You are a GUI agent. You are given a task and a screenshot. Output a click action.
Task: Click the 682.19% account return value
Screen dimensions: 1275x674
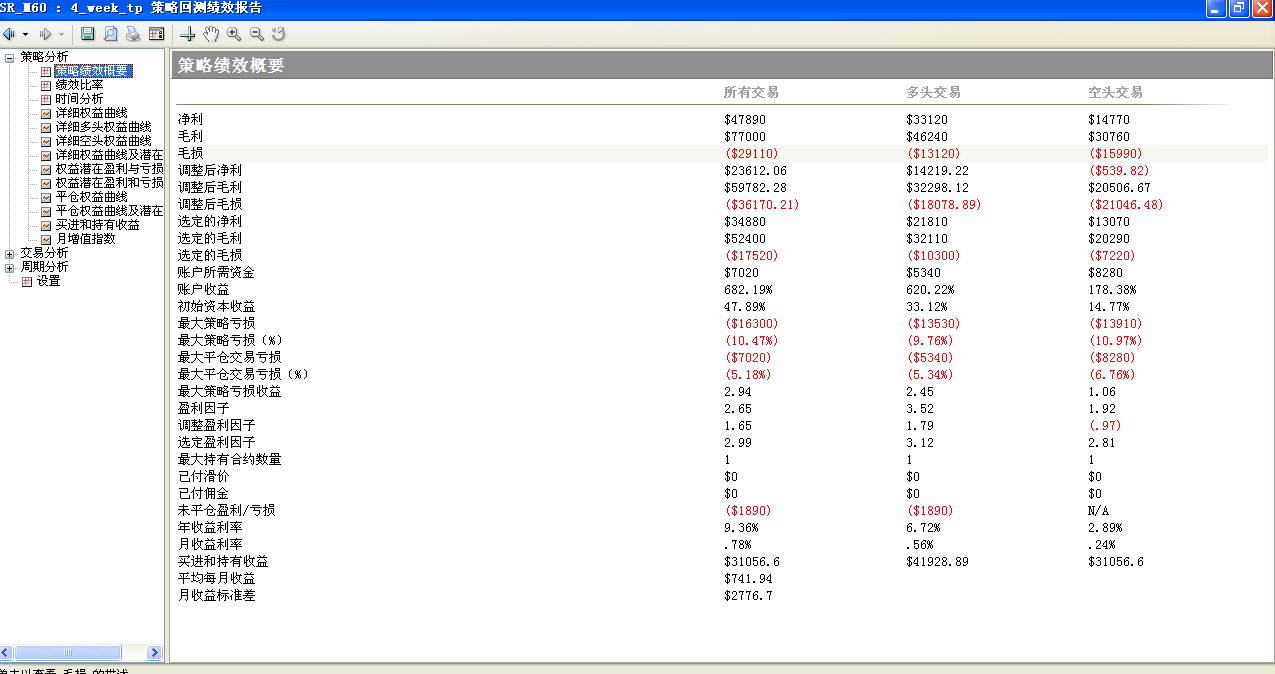(x=748, y=290)
